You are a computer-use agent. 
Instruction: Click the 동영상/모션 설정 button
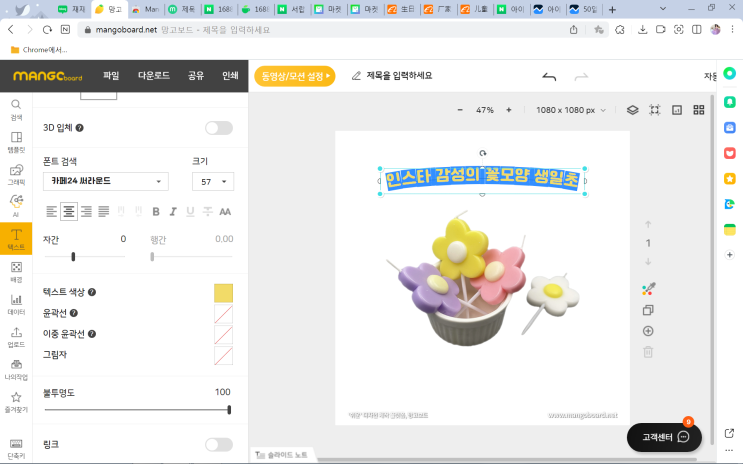pos(295,76)
